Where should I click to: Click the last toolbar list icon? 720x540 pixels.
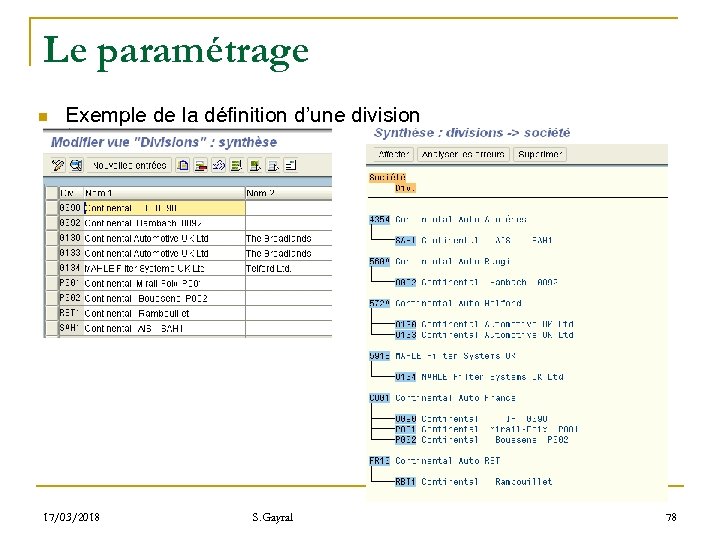point(291,165)
